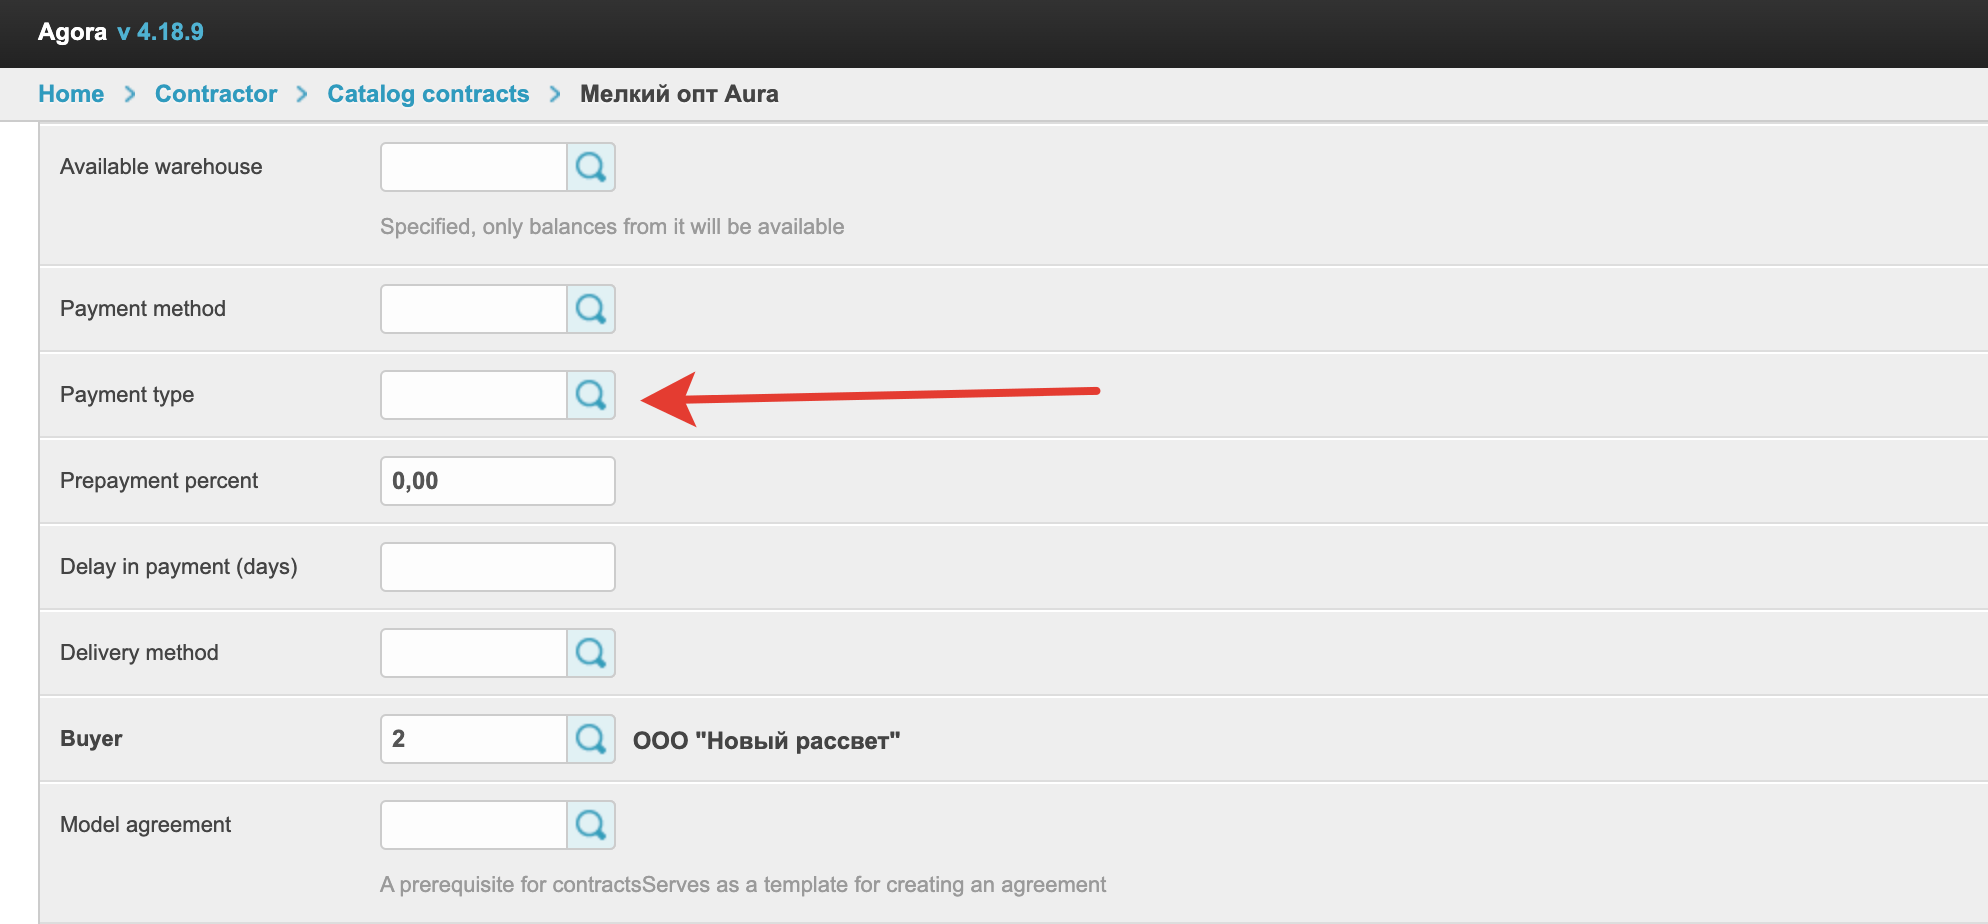Open the Model agreement search lookup icon
This screenshot has width=1988, height=924.
(591, 825)
